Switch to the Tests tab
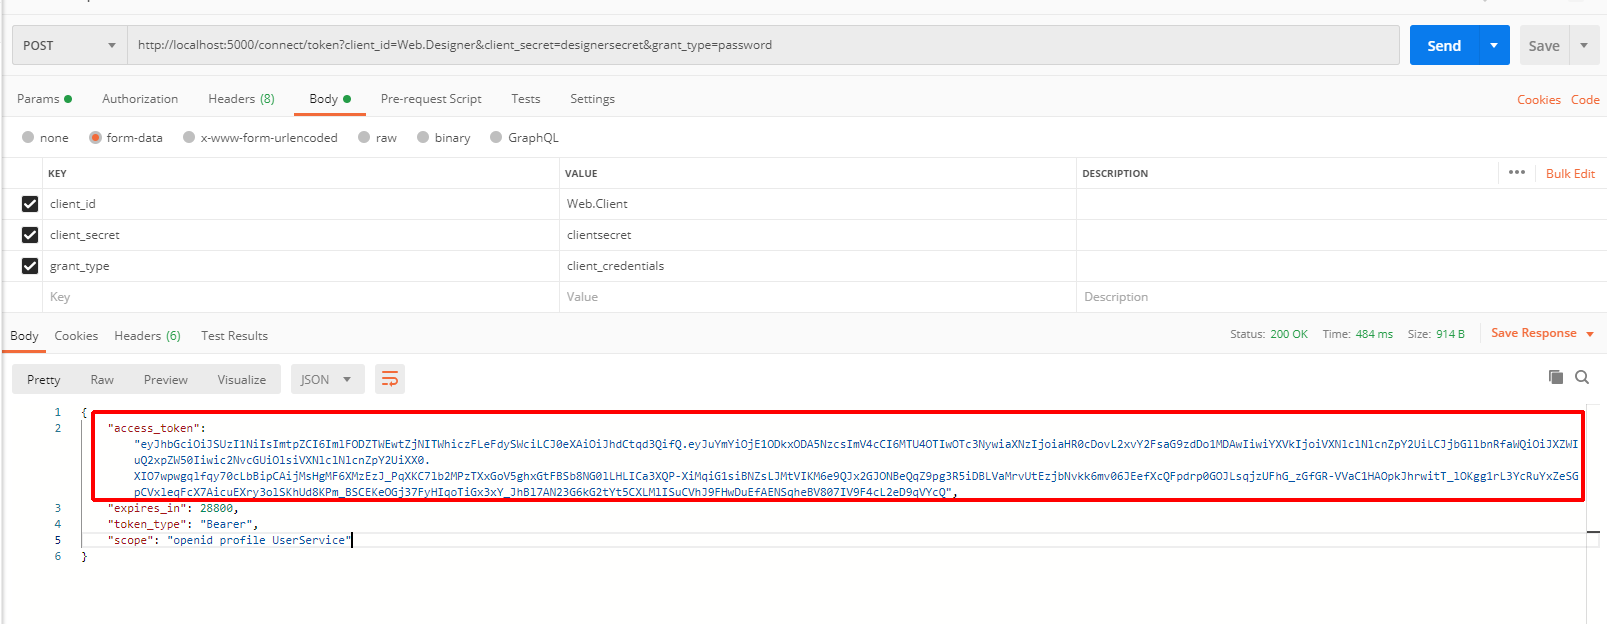Screen dimensions: 1607x624 coord(526,99)
